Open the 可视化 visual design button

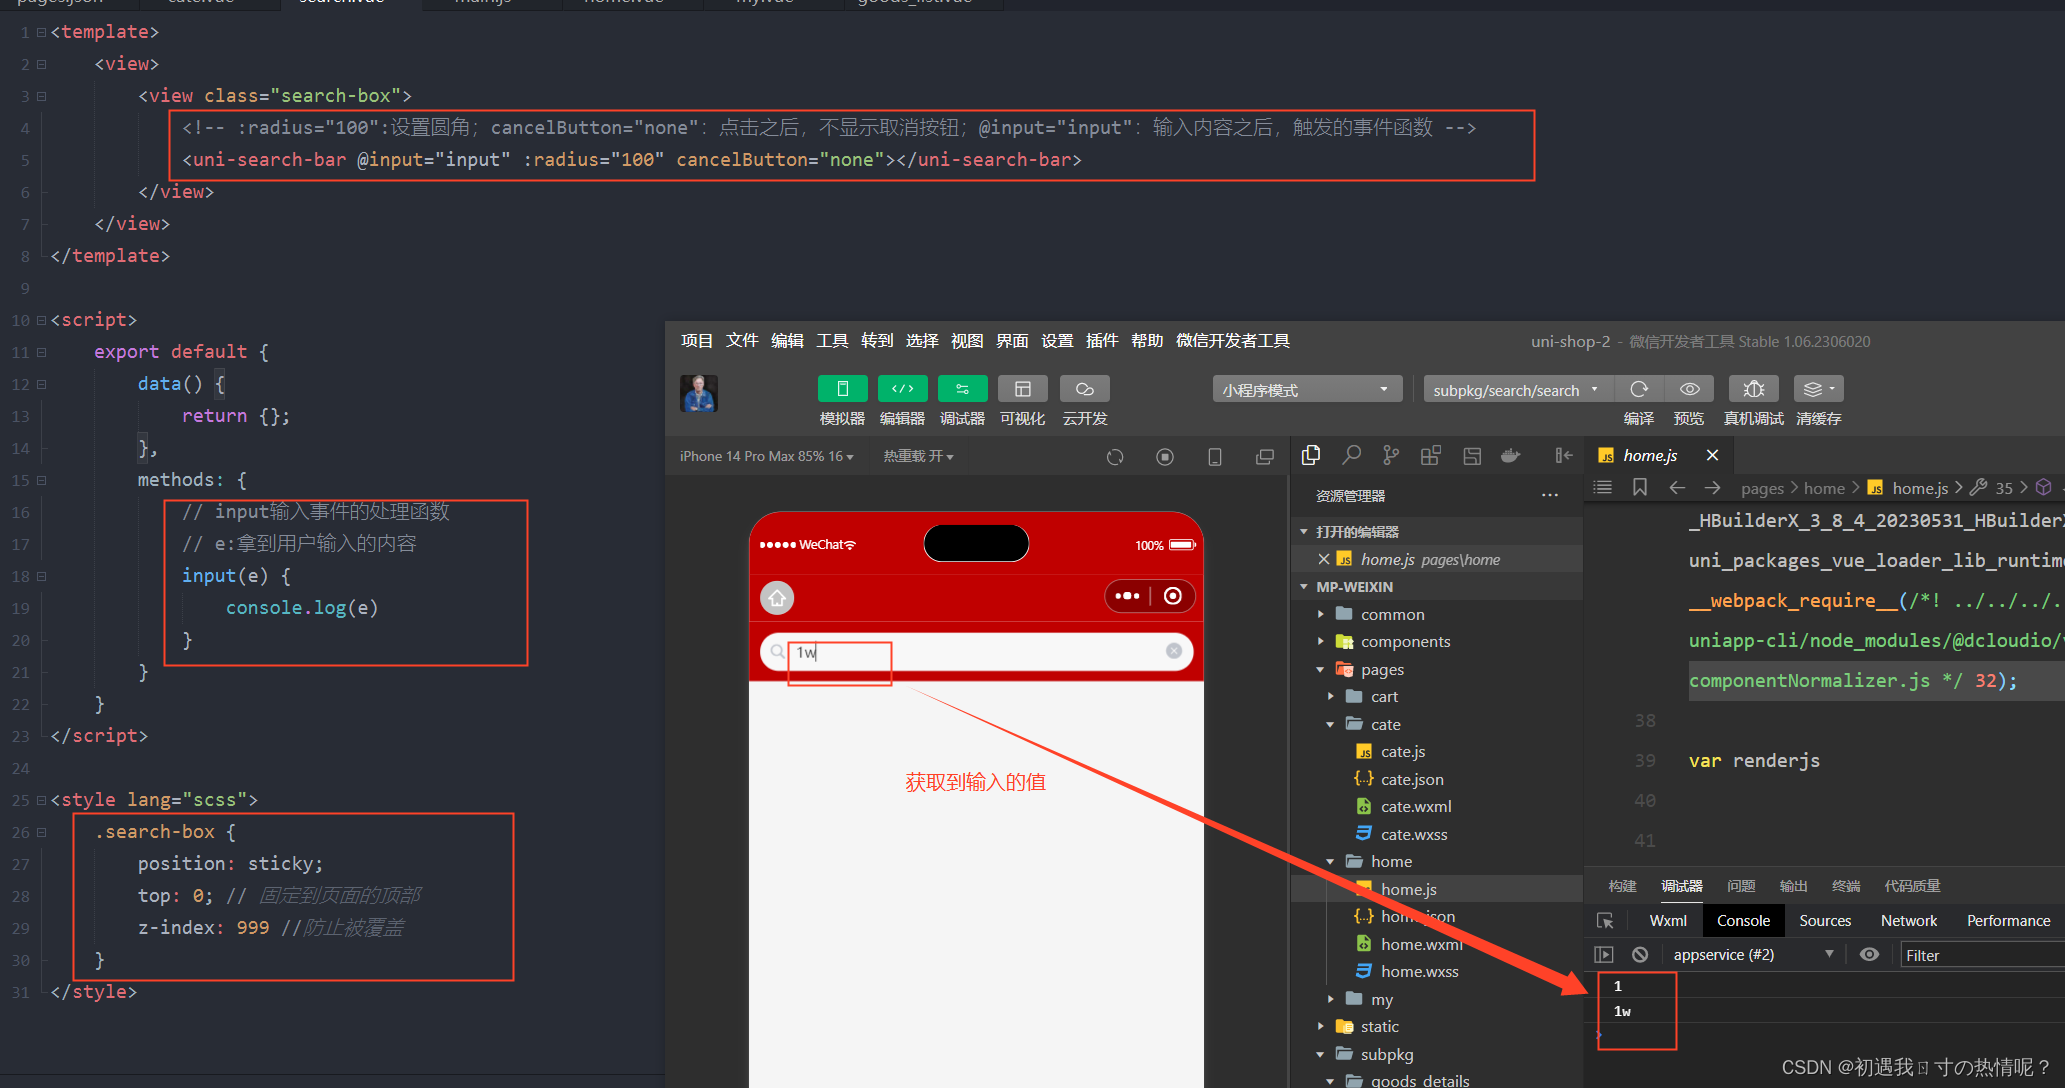(x=1022, y=389)
